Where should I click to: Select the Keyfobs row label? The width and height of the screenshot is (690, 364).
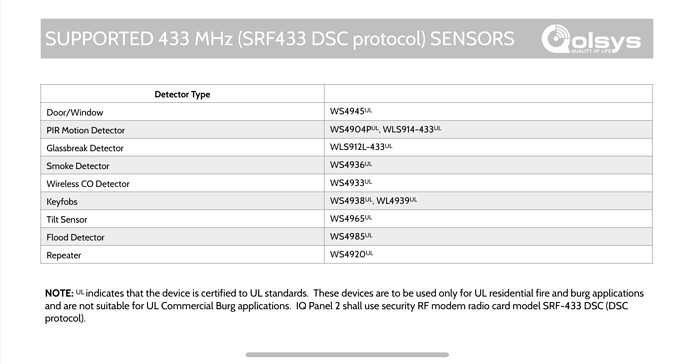pos(62,202)
